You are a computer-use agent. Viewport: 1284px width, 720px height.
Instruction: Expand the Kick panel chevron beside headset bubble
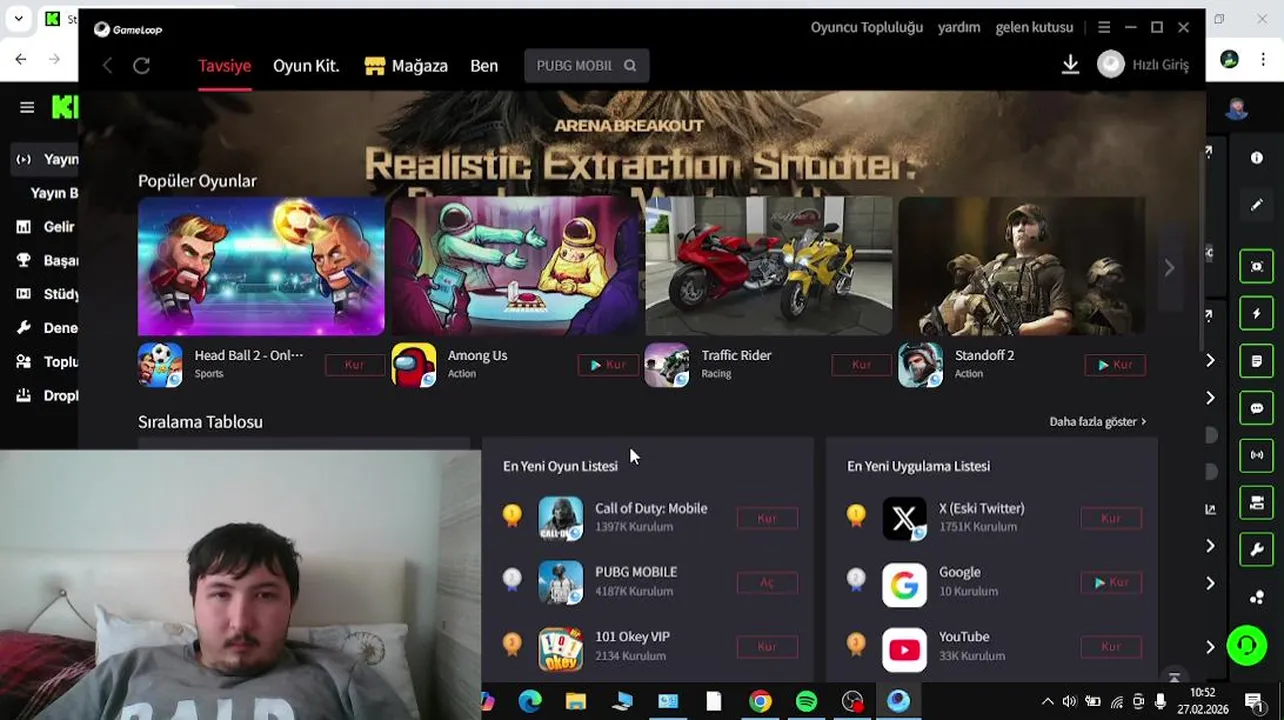pos(1210,647)
